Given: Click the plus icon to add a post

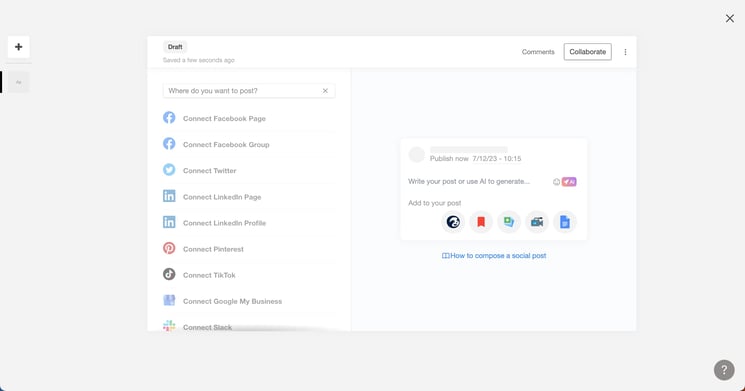Looking at the screenshot, I should (x=19, y=47).
